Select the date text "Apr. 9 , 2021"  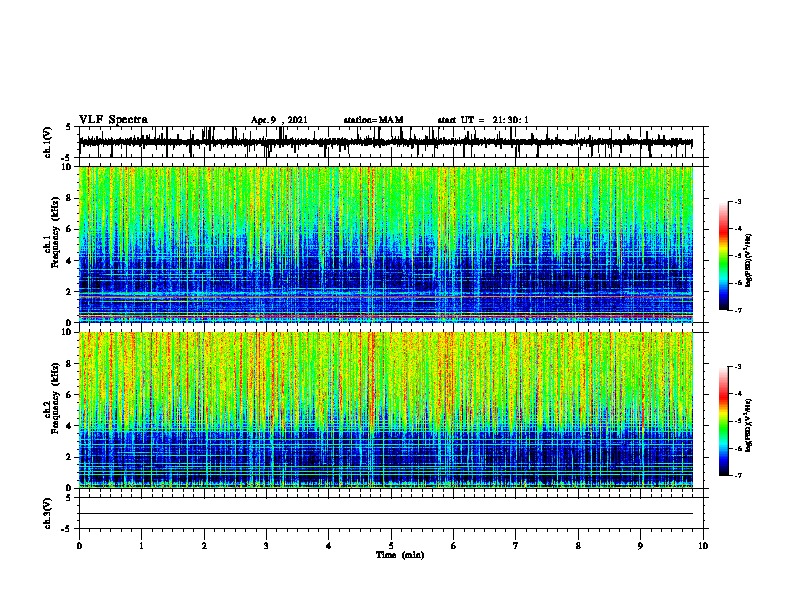pyautogui.click(x=279, y=120)
